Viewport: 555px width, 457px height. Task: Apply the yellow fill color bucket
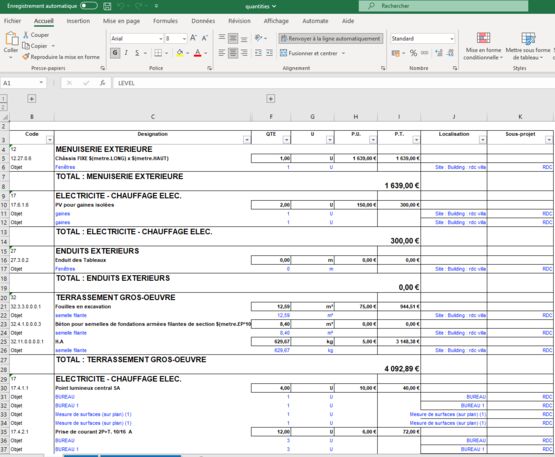tap(180, 53)
